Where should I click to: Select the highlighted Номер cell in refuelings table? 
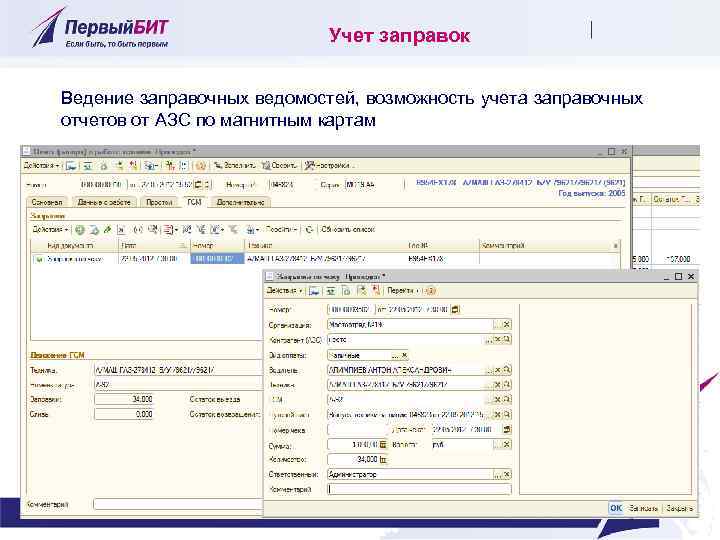click(217, 259)
